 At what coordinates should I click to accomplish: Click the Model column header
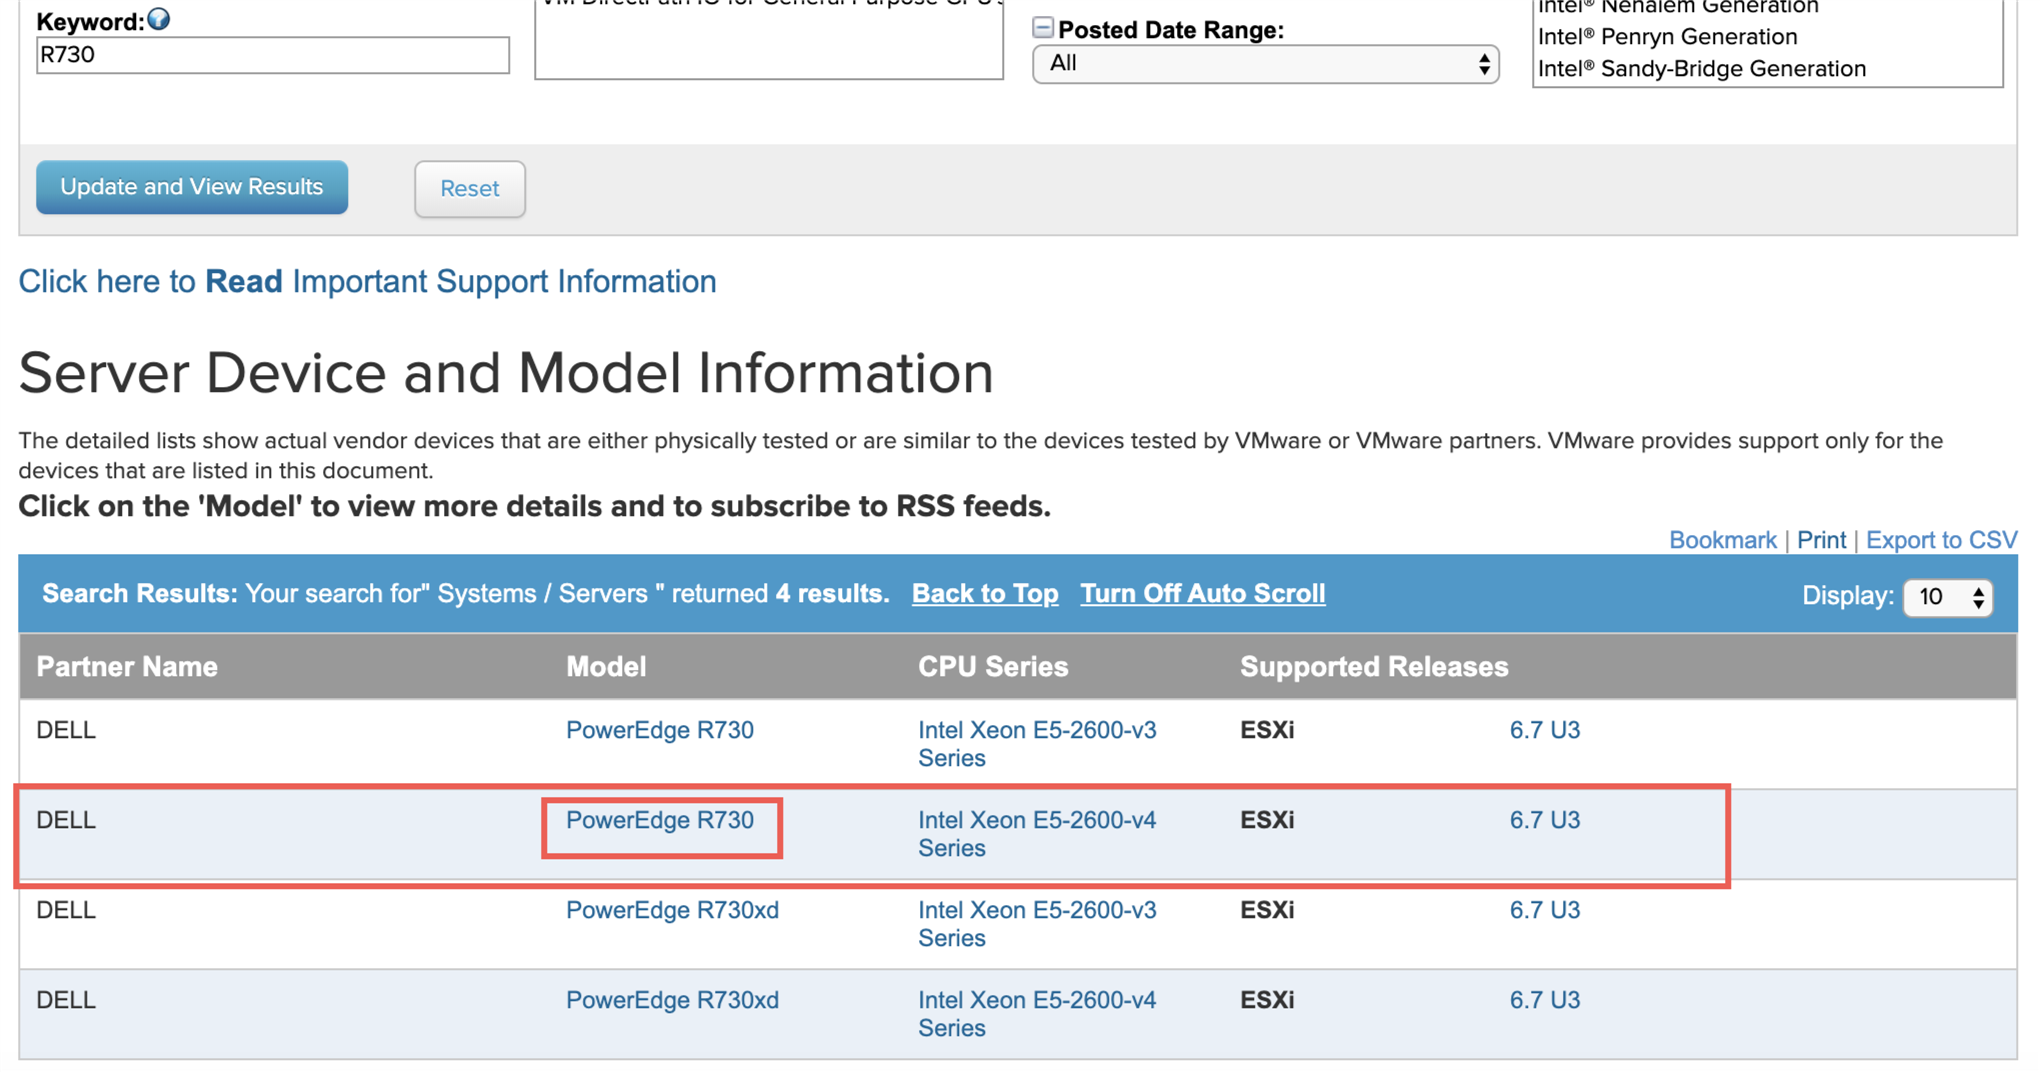pyautogui.click(x=606, y=666)
